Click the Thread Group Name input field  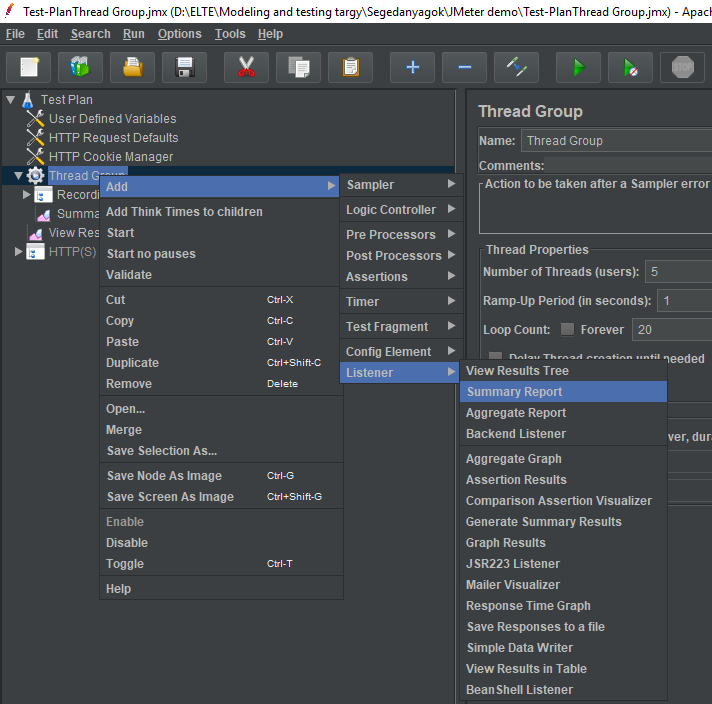pos(615,141)
